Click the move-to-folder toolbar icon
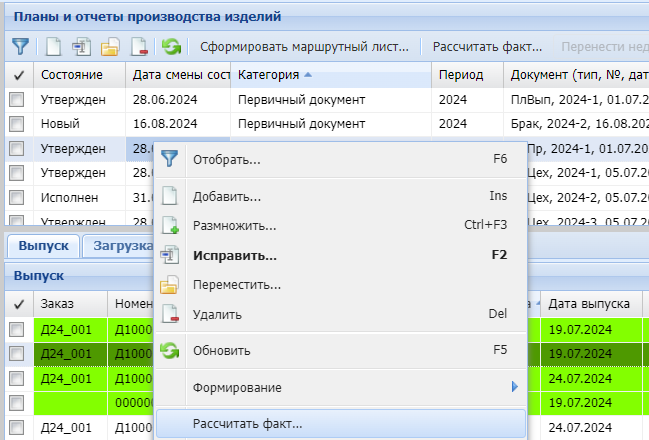The height and width of the screenshot is (440, 649). pos(111,47)
